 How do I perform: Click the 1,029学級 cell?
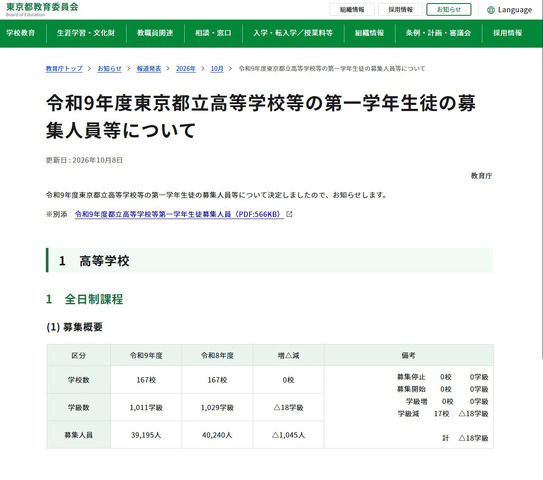coord(217,408)
